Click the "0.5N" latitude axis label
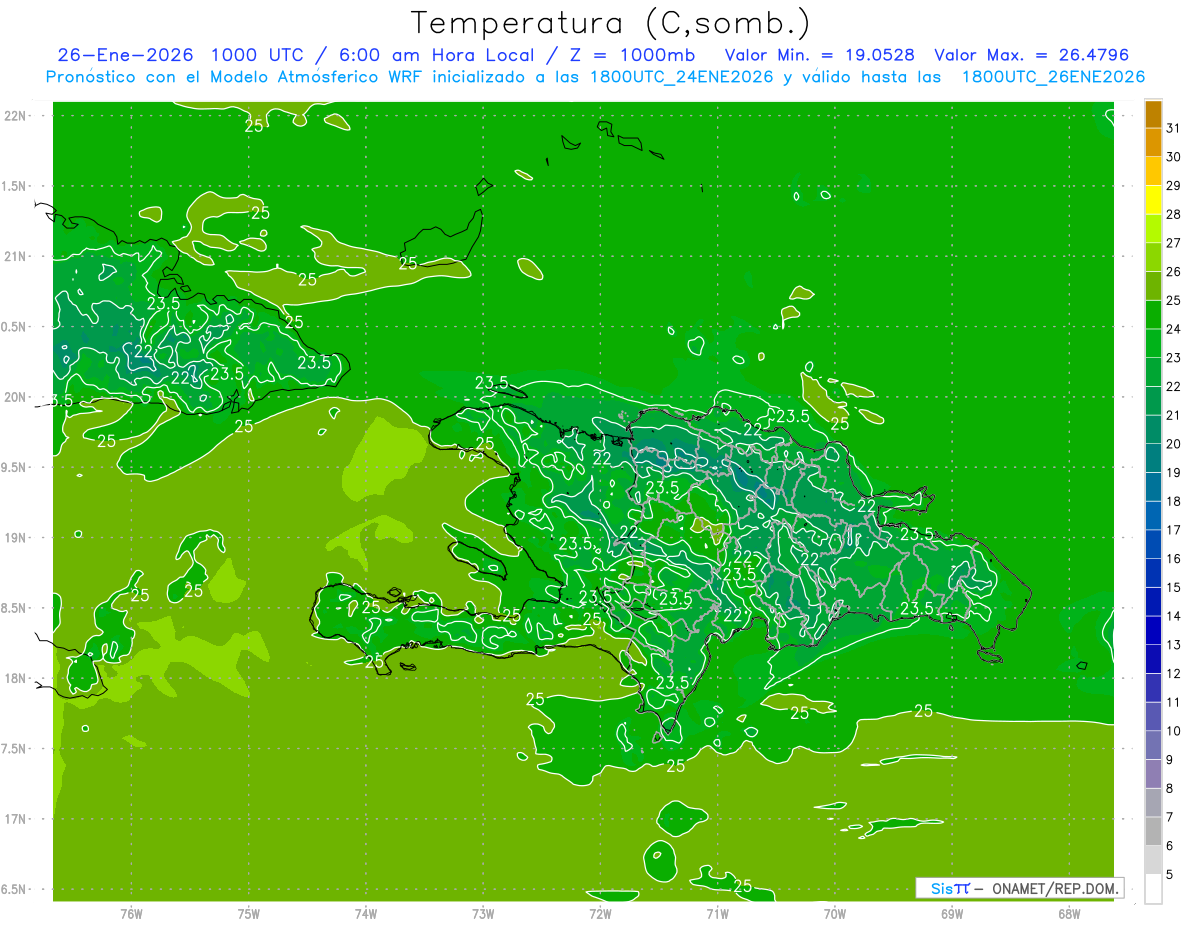 [x=15, y=327]
